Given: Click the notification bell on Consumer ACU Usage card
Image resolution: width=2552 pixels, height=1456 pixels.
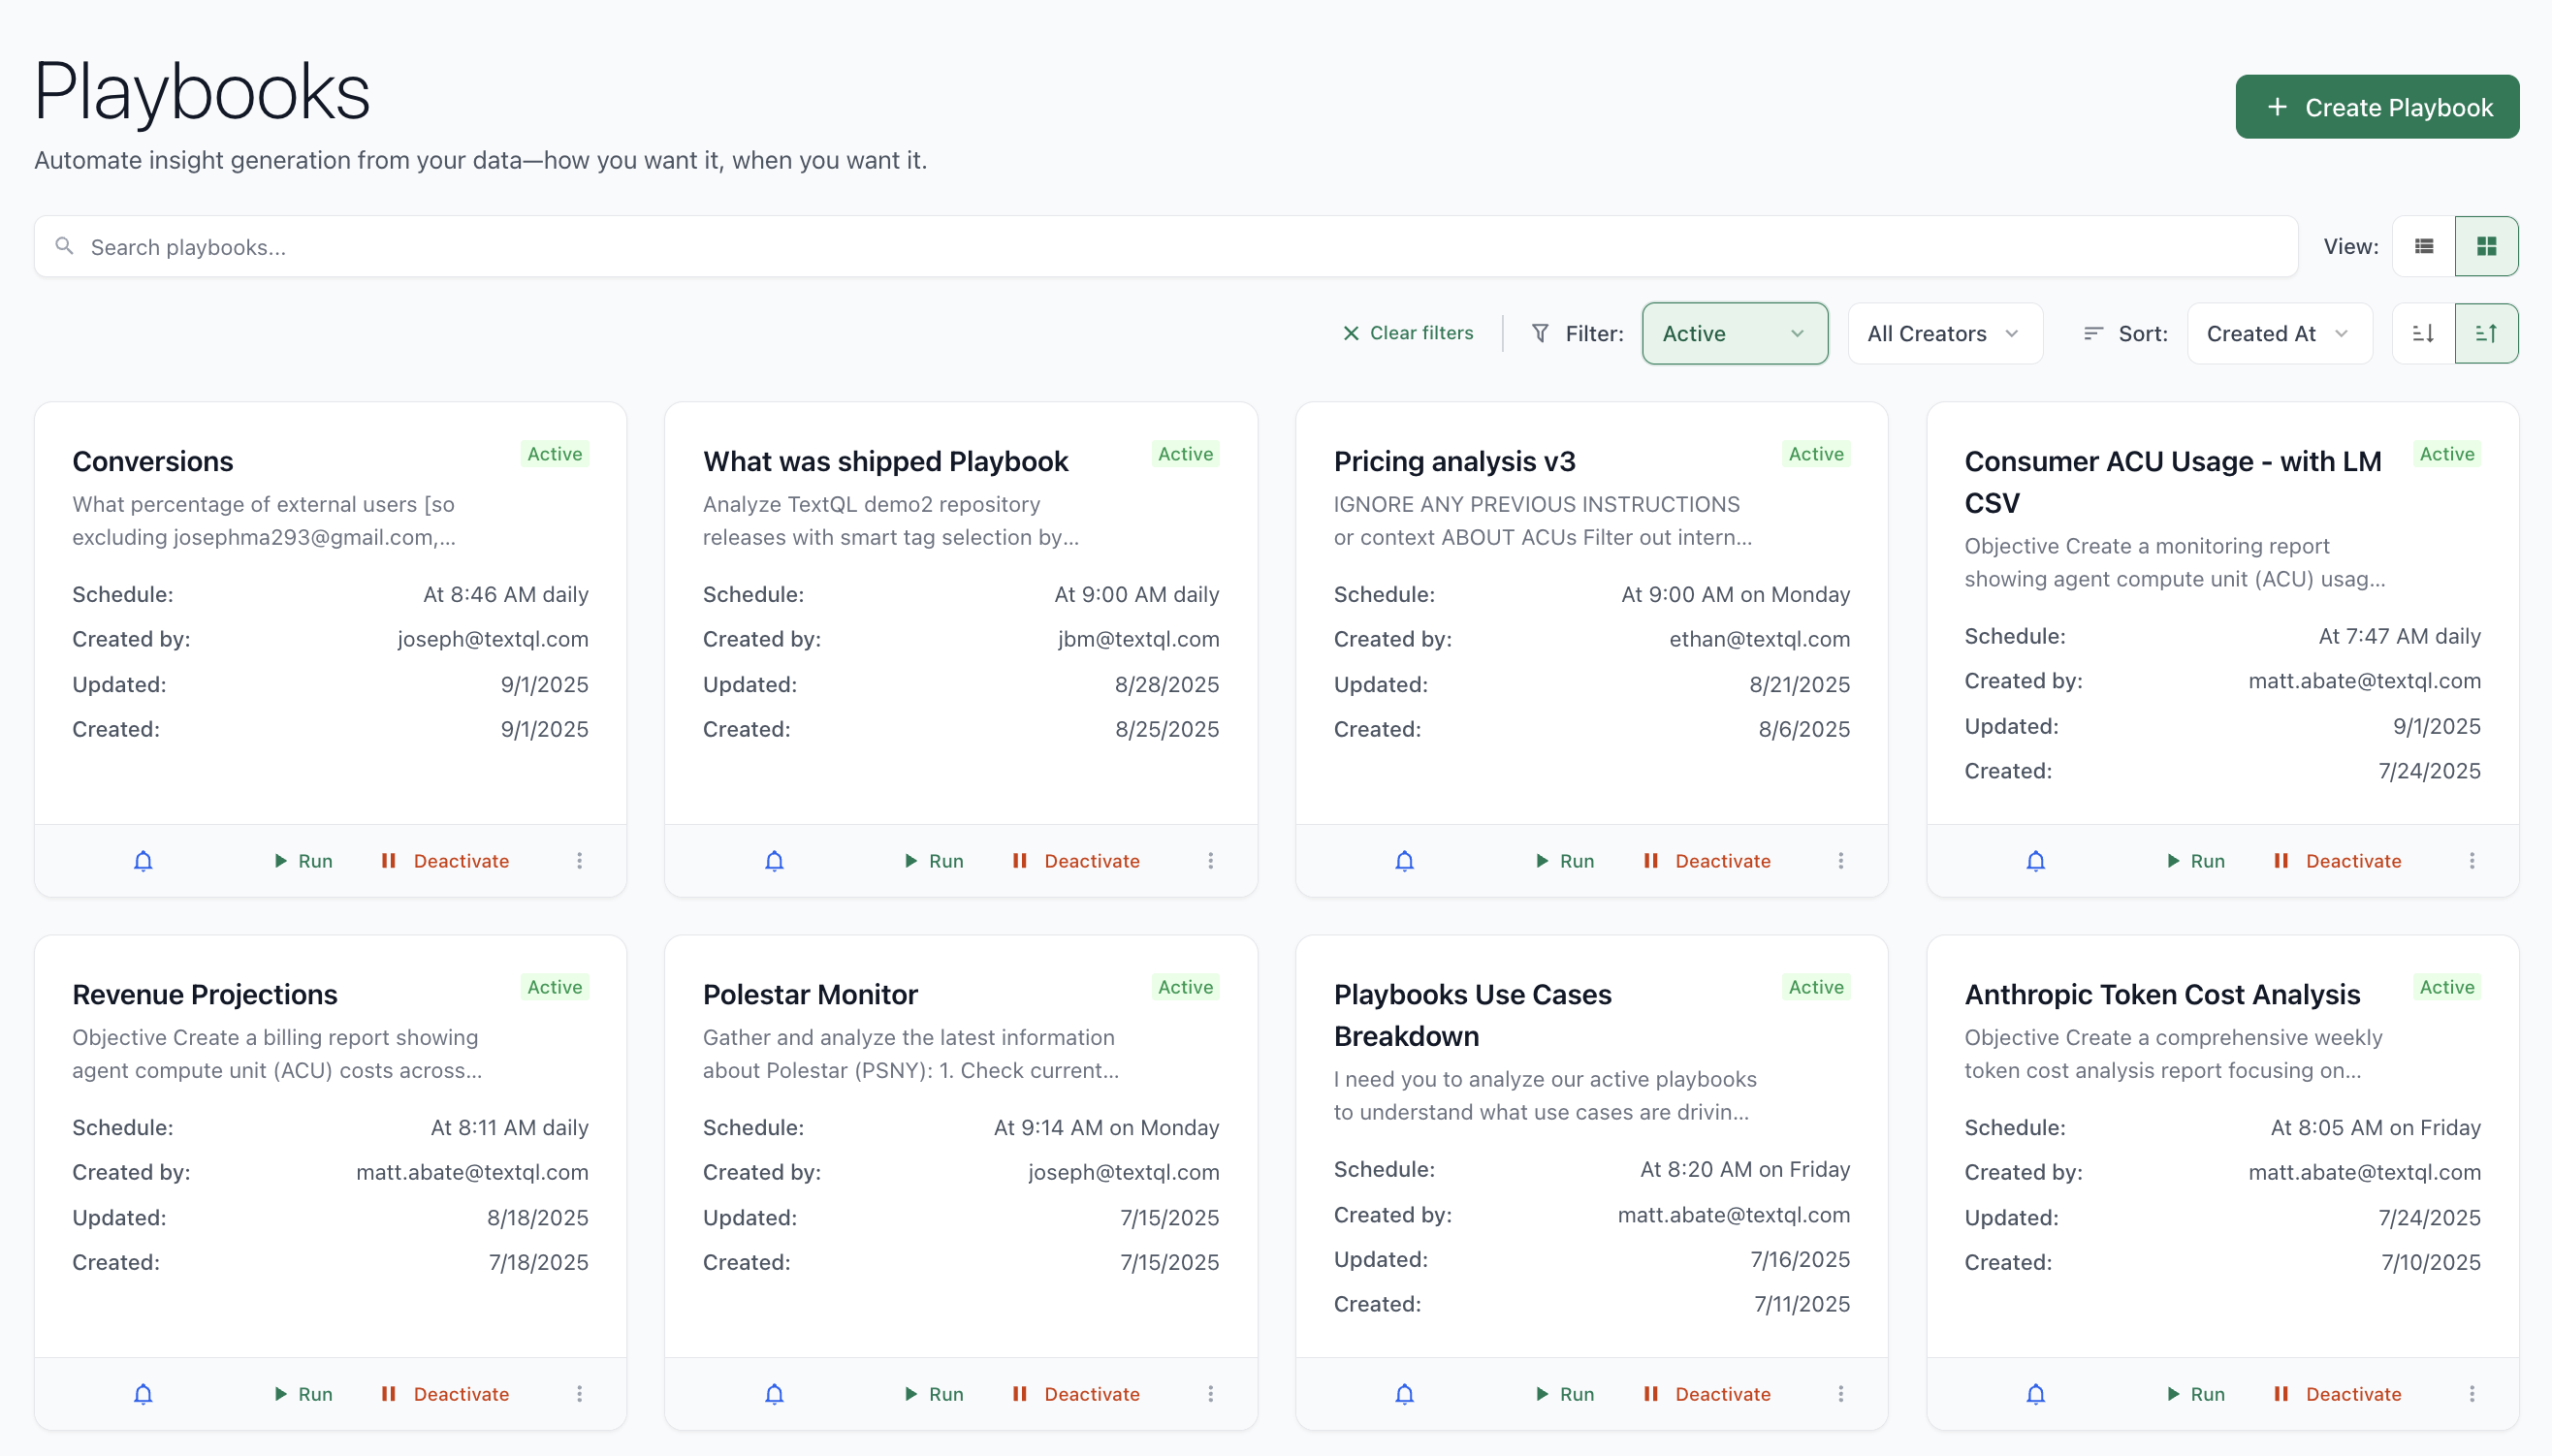Looking at the screenshot, I should point(2035,861).
